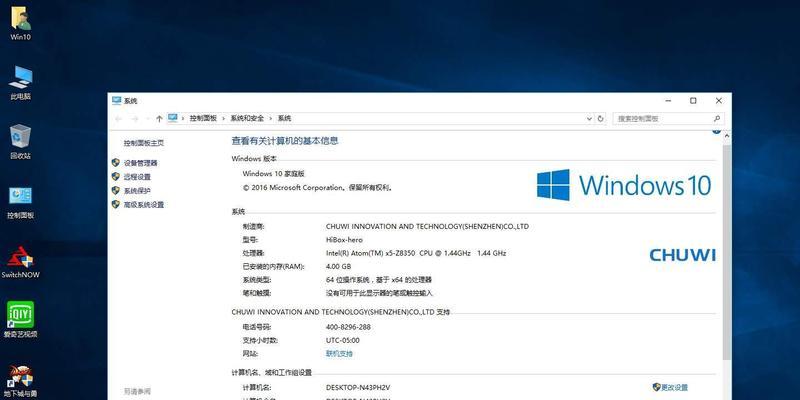Select the text Windows 10 家庭版

coord(273,174)
